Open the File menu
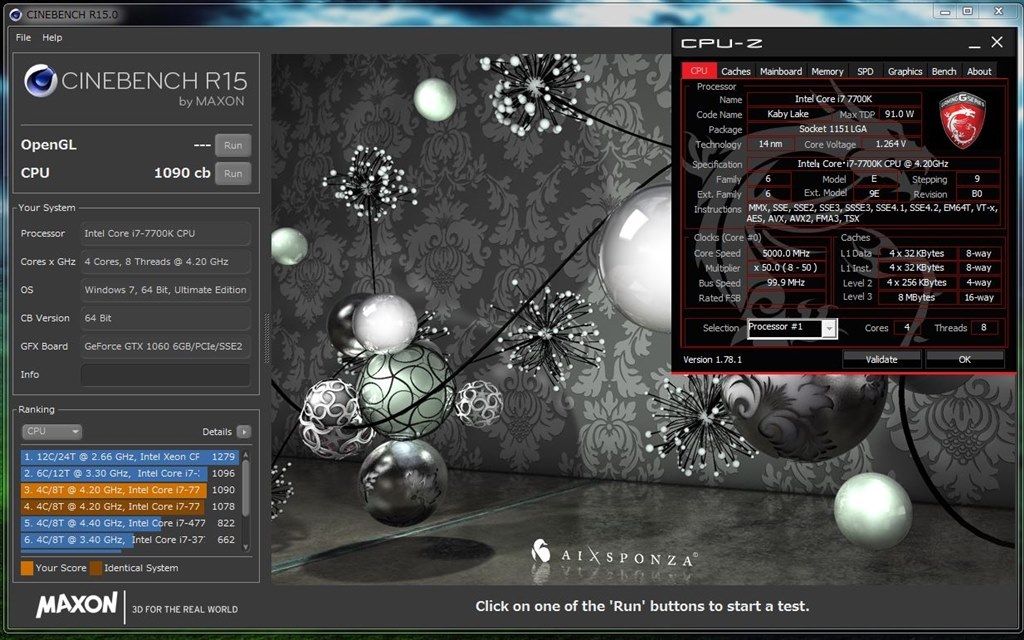Screen dimensions: 1024x640 [x=23, y=38]
